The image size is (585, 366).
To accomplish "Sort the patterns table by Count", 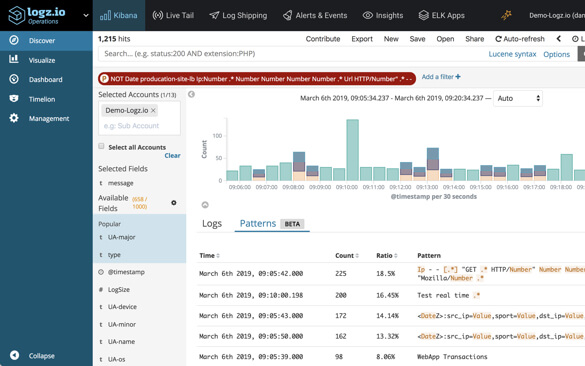I will click(347, 256).
